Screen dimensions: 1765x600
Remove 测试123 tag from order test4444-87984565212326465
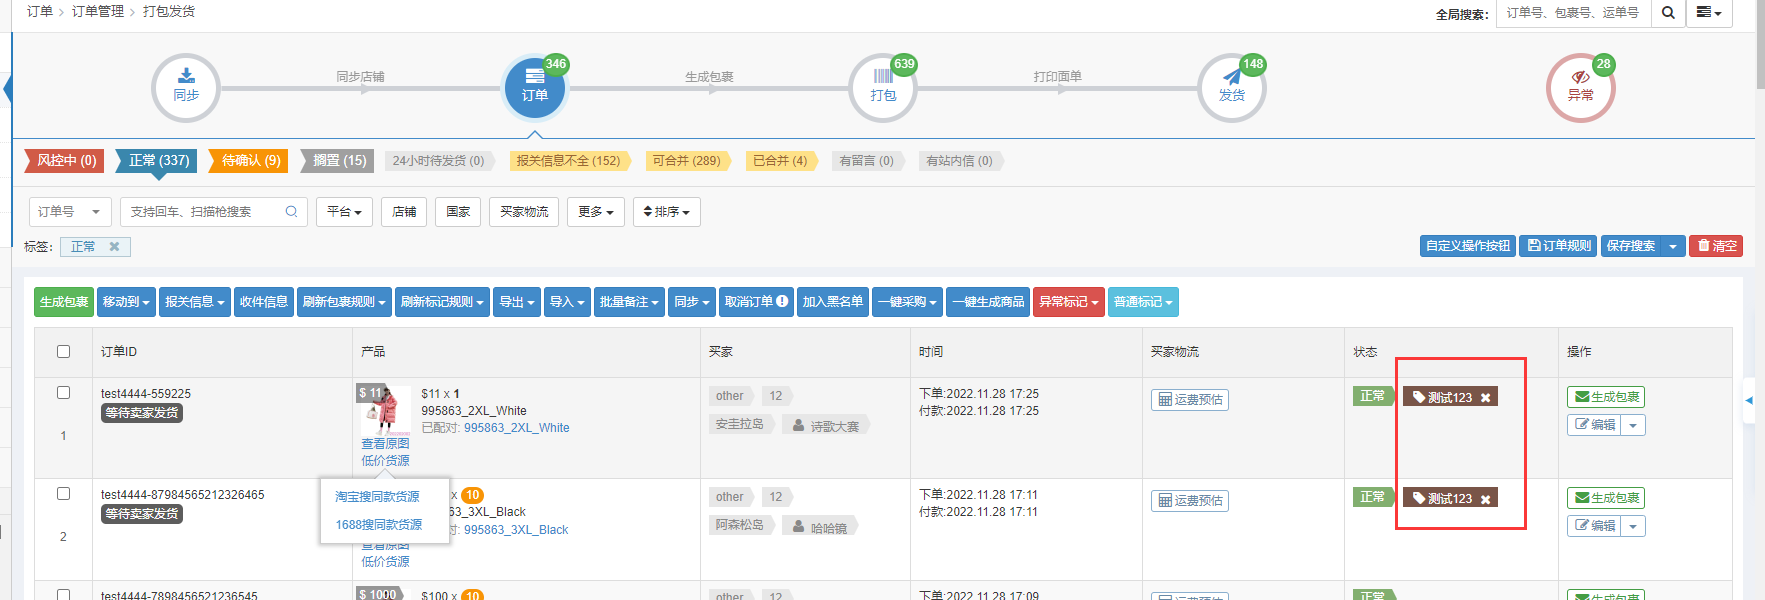pyautogui.click(x=1486, y=499)
